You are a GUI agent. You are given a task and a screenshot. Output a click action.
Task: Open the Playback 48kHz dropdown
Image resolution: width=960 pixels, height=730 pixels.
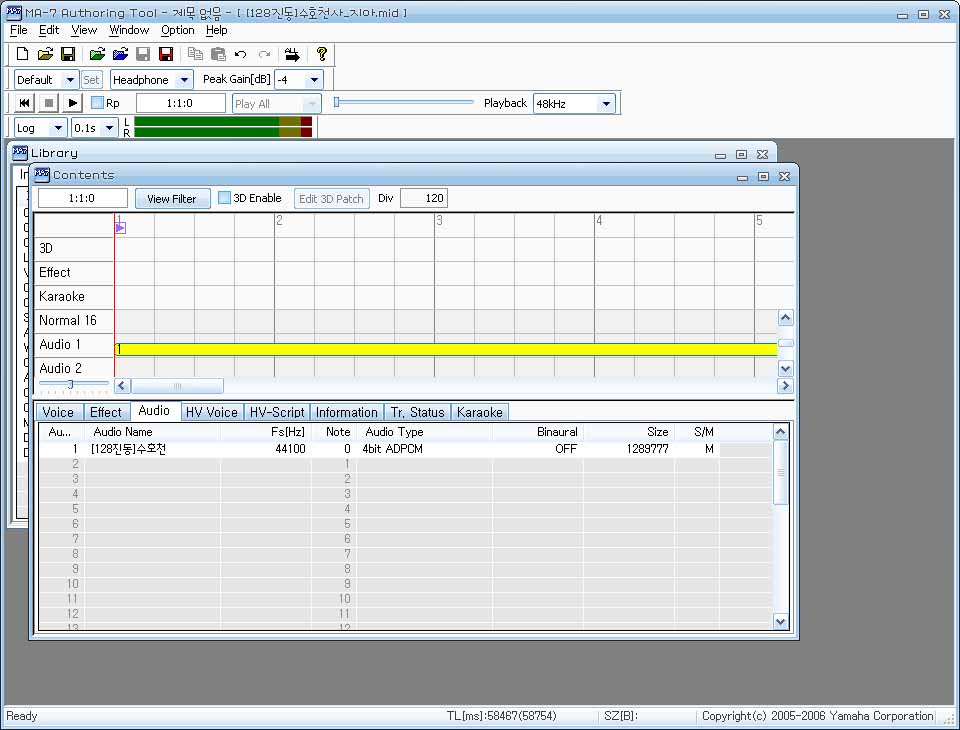(x=606, y=103)
